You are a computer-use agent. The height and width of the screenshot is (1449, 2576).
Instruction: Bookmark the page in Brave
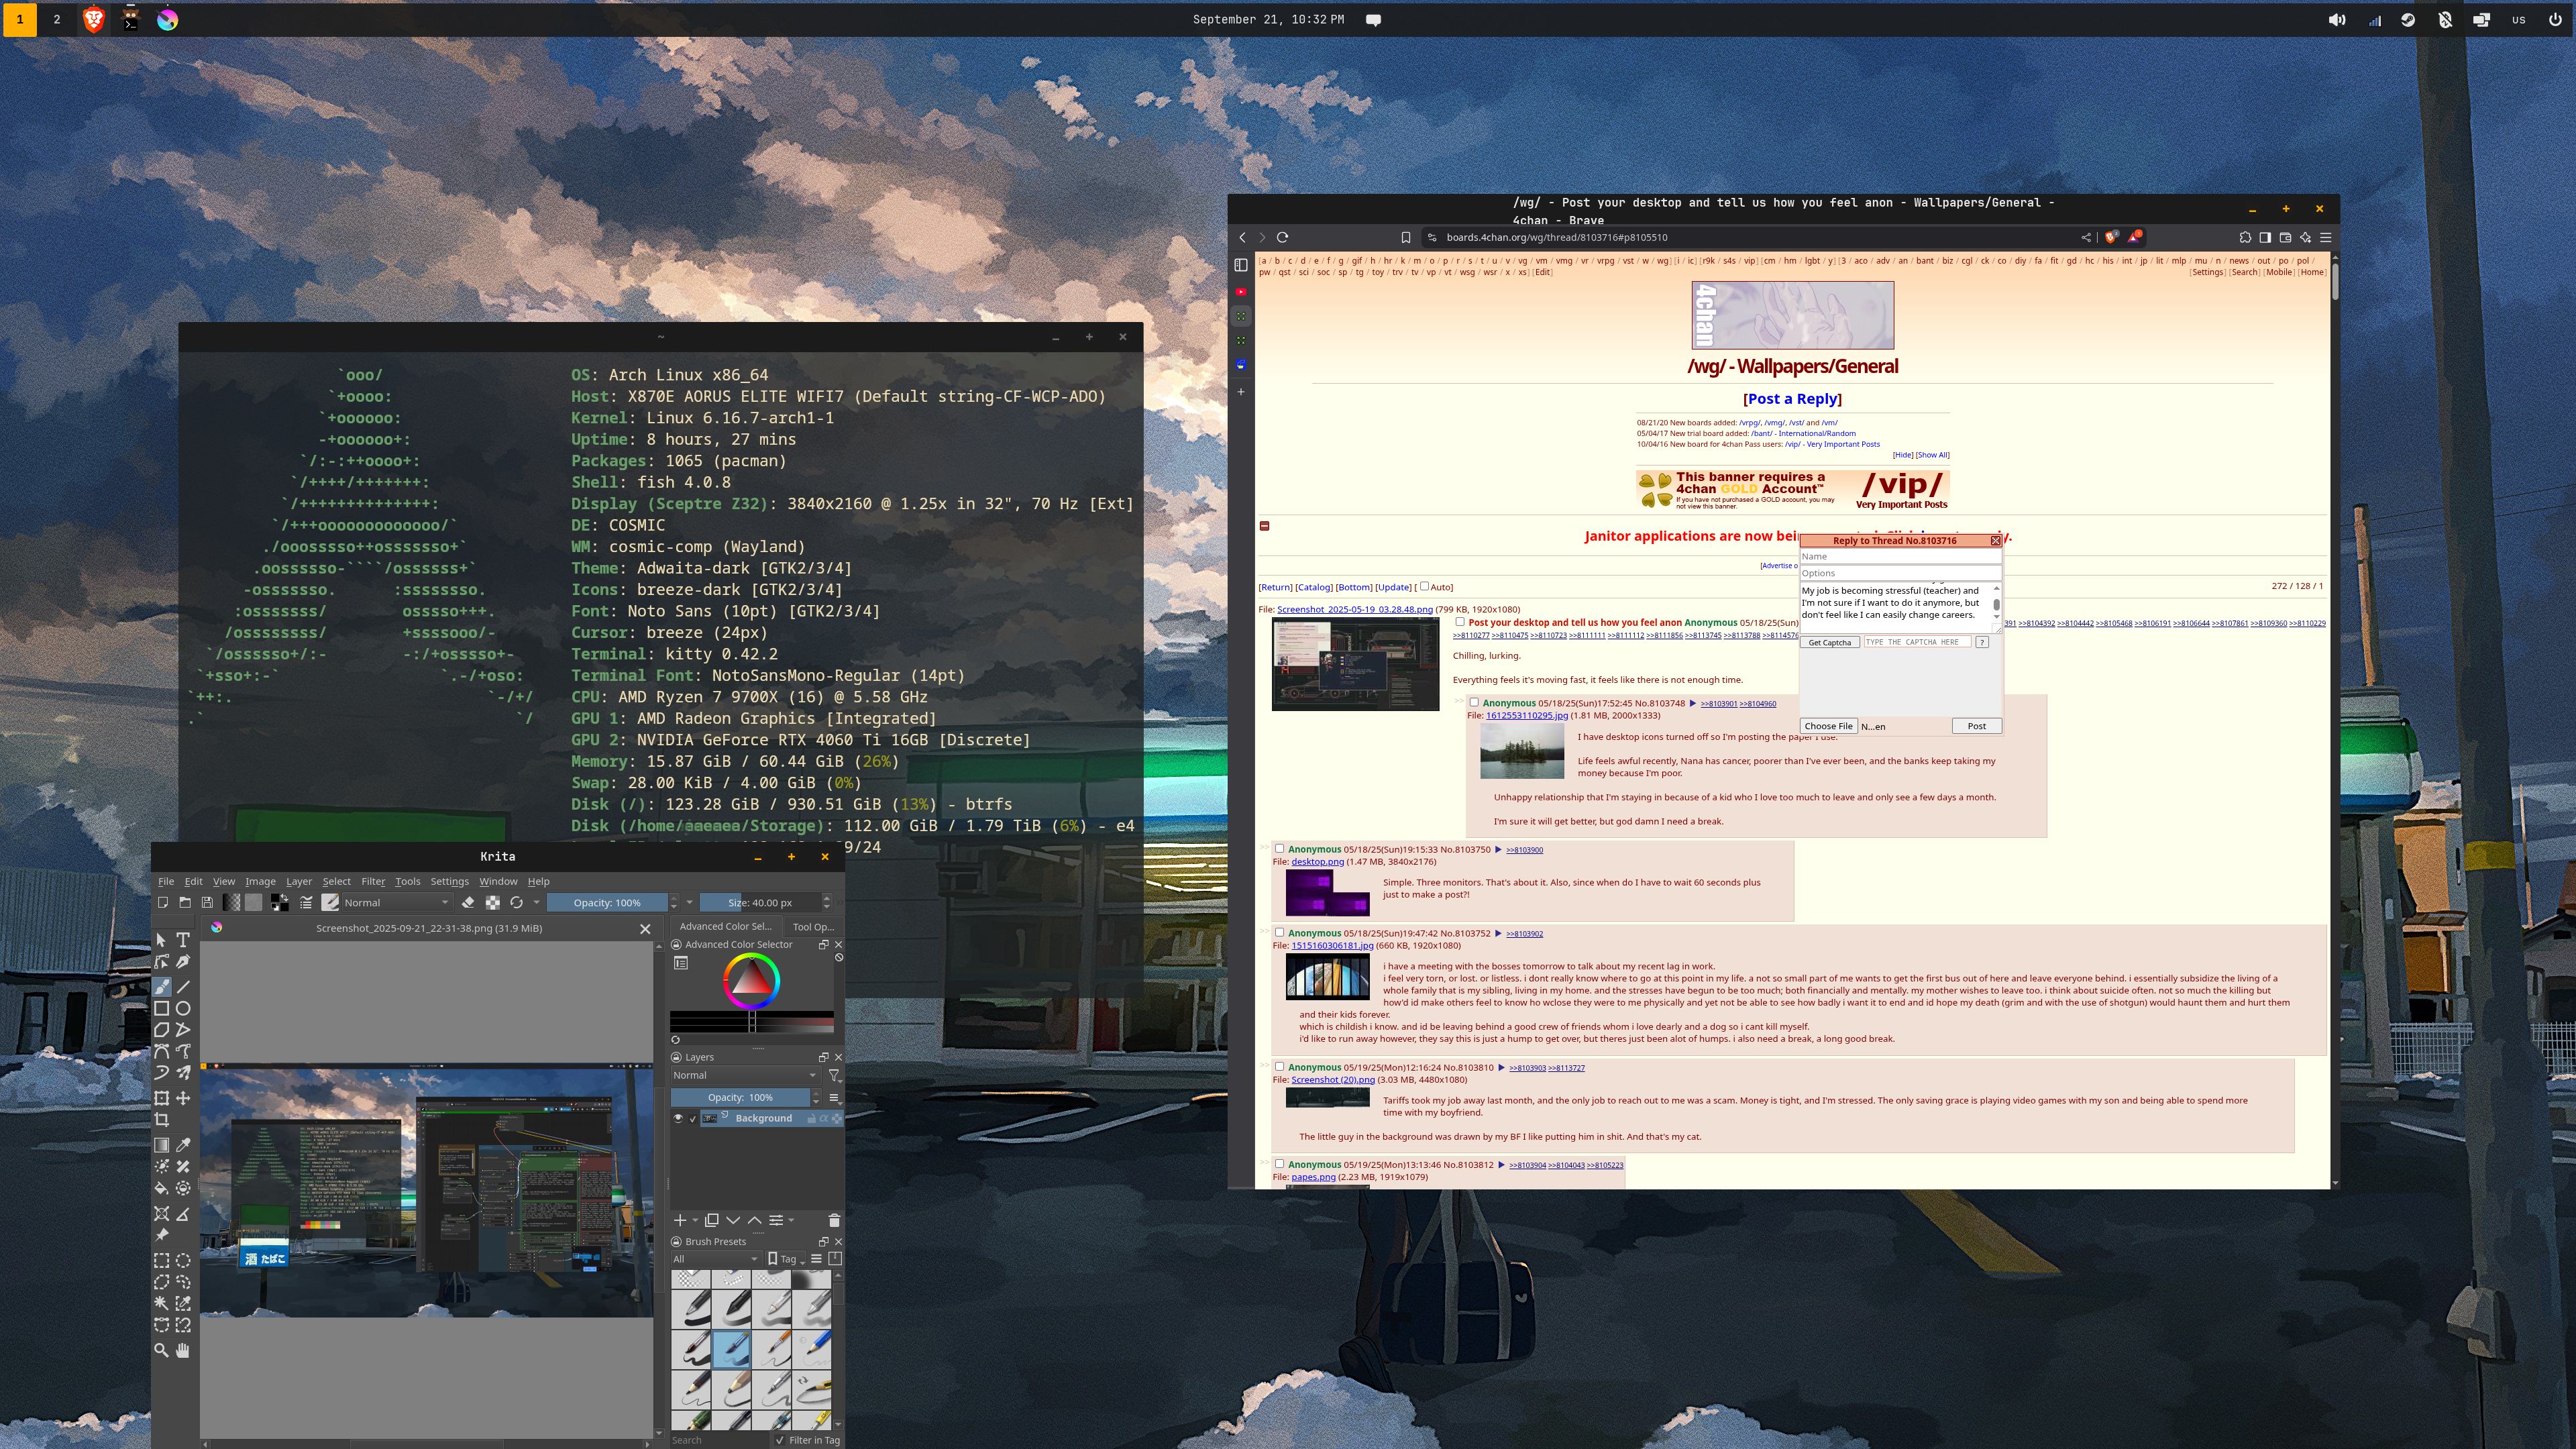click(x=1405, y=237)
